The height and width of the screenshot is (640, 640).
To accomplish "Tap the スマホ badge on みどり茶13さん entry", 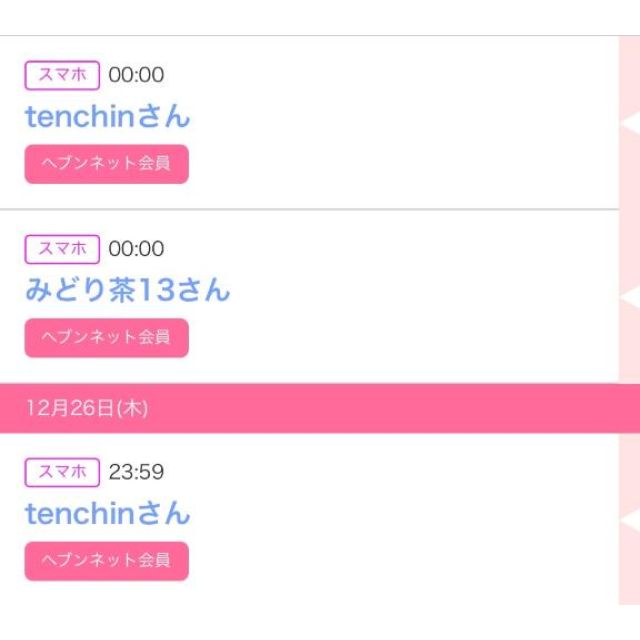I will [62, 249].
